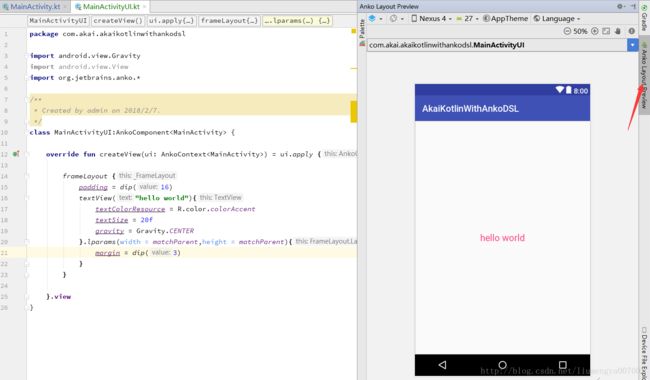Click the hello world text in preview

tap(502, 238)
